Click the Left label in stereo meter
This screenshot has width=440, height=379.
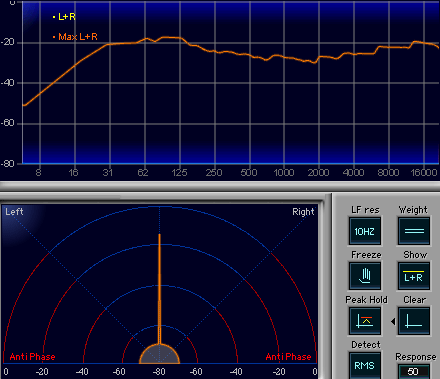[x=14, y=212]
